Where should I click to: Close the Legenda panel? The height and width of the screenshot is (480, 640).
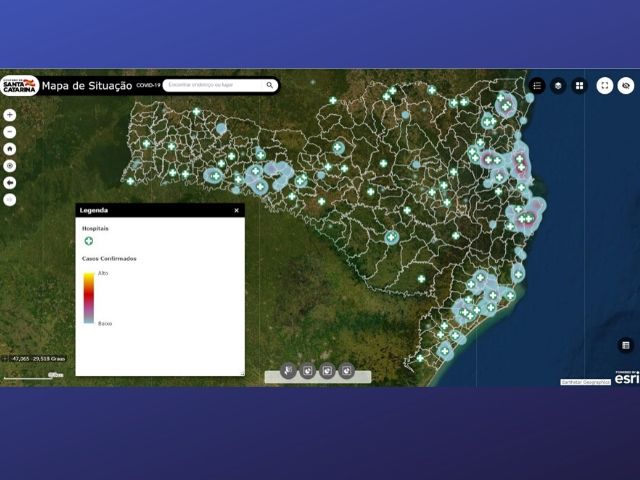coord(237,211)
